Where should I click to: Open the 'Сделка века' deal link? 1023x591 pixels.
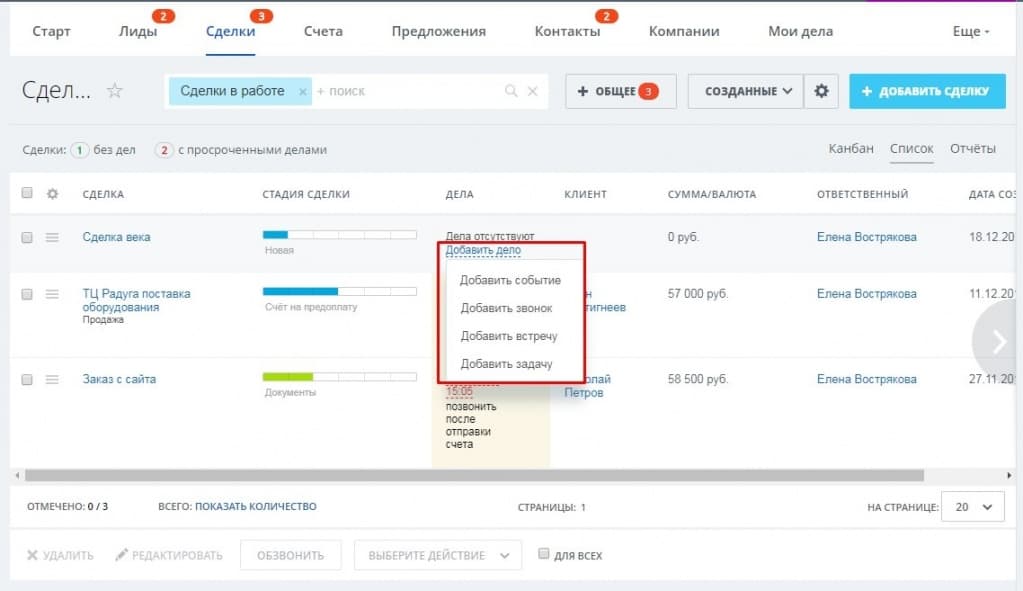116,237
